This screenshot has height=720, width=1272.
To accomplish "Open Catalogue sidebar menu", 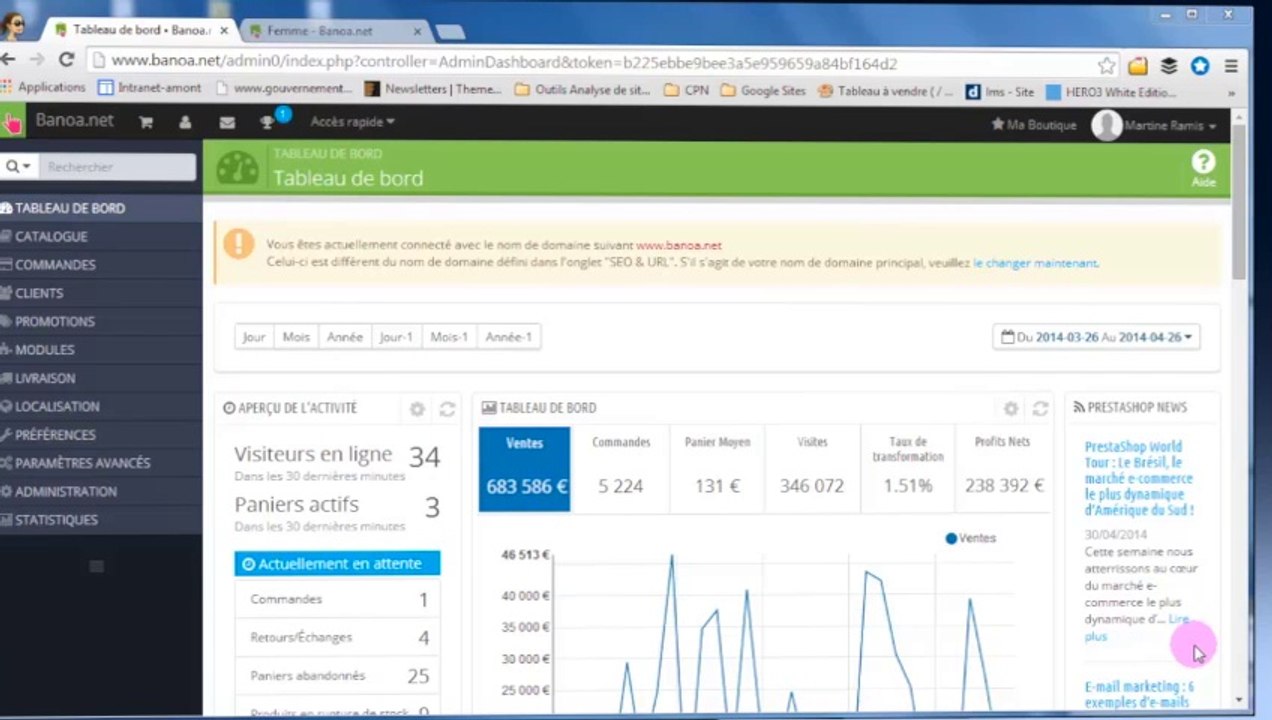I will click(x=101, y=237).
